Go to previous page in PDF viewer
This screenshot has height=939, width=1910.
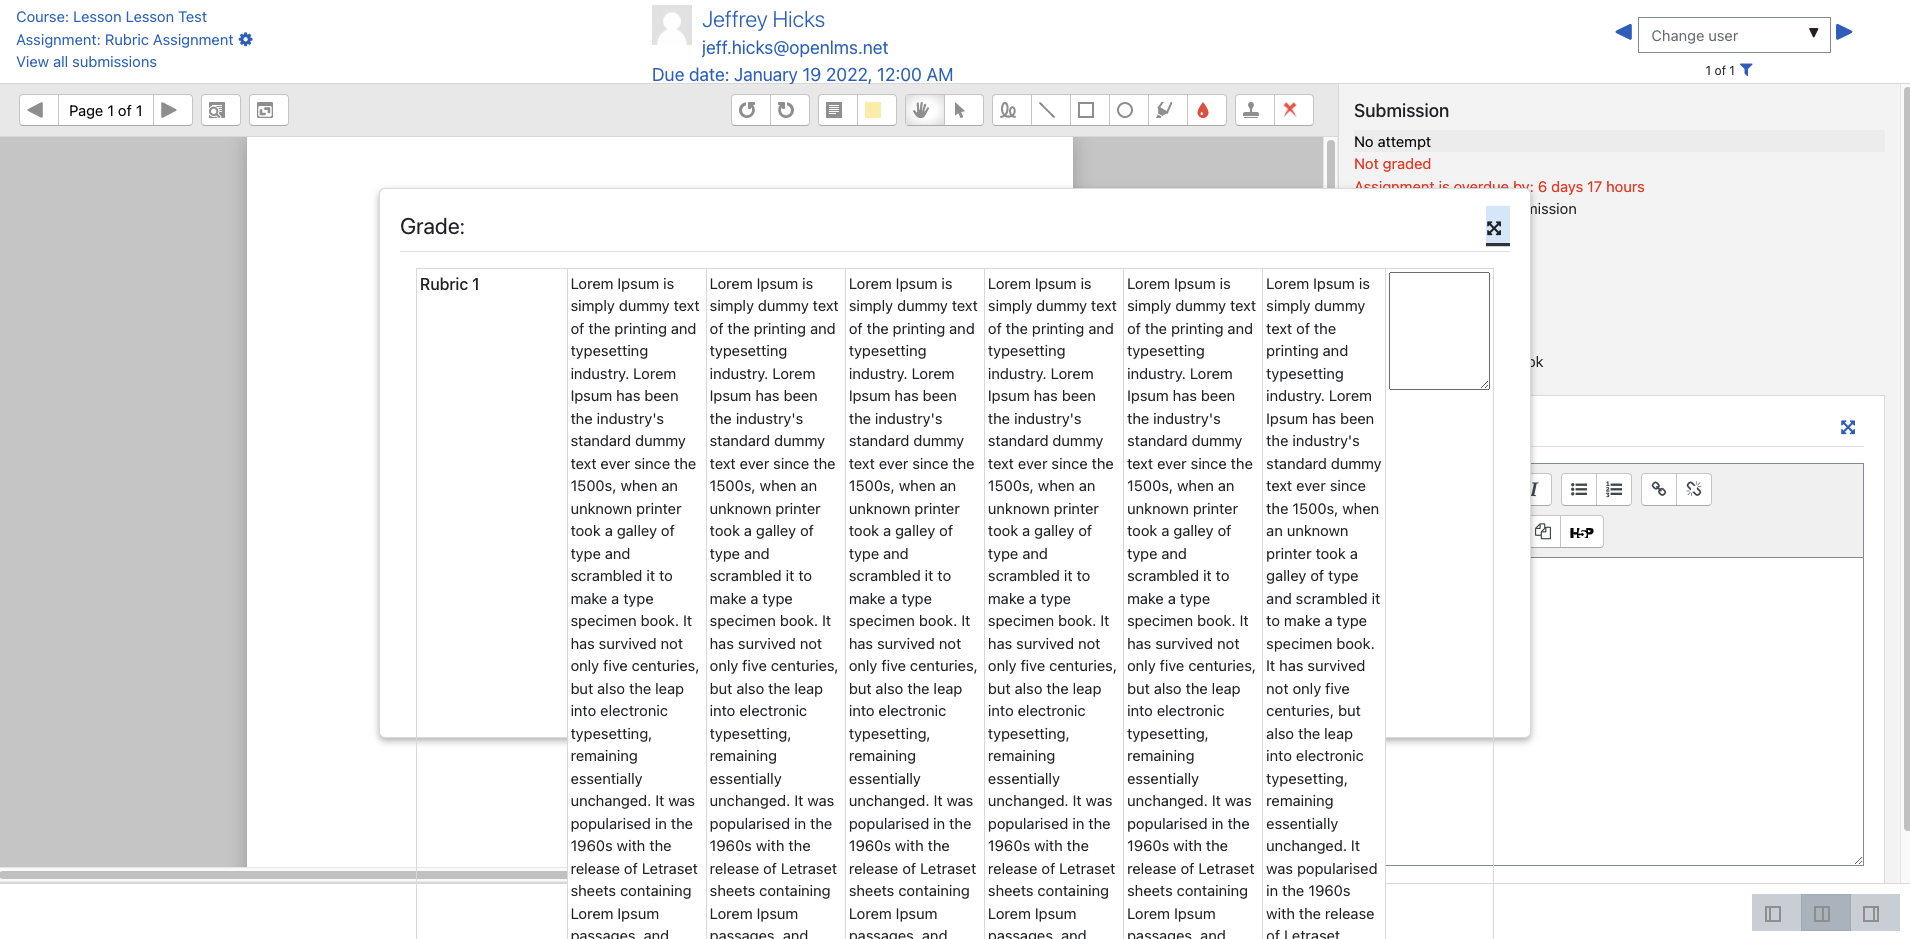coord(36,110)
